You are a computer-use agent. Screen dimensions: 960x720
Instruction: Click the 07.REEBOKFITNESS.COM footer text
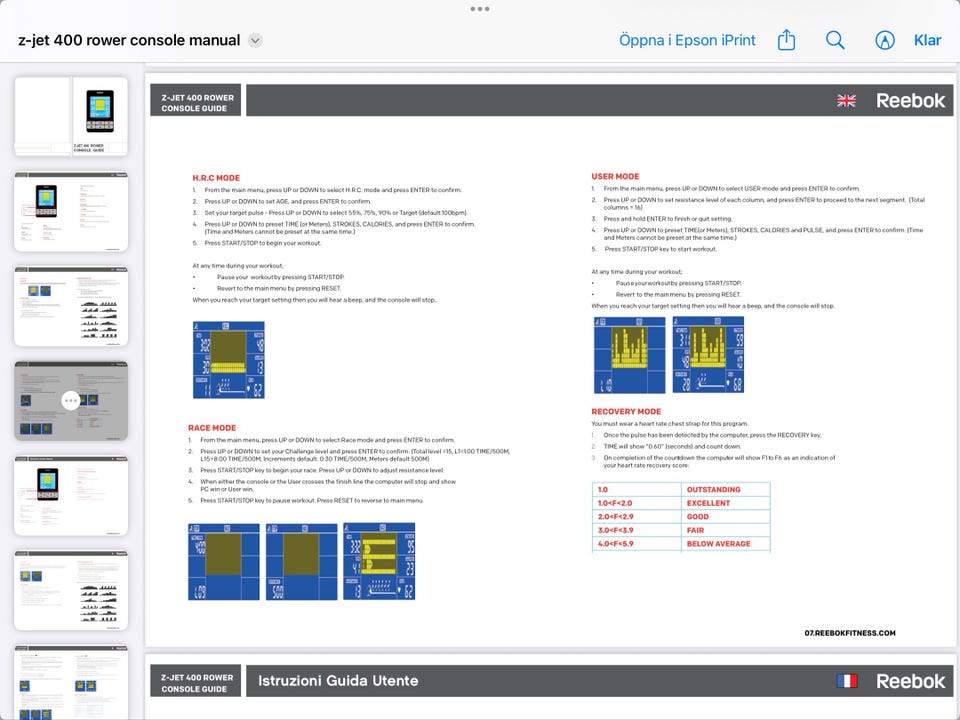coord(850,633)
